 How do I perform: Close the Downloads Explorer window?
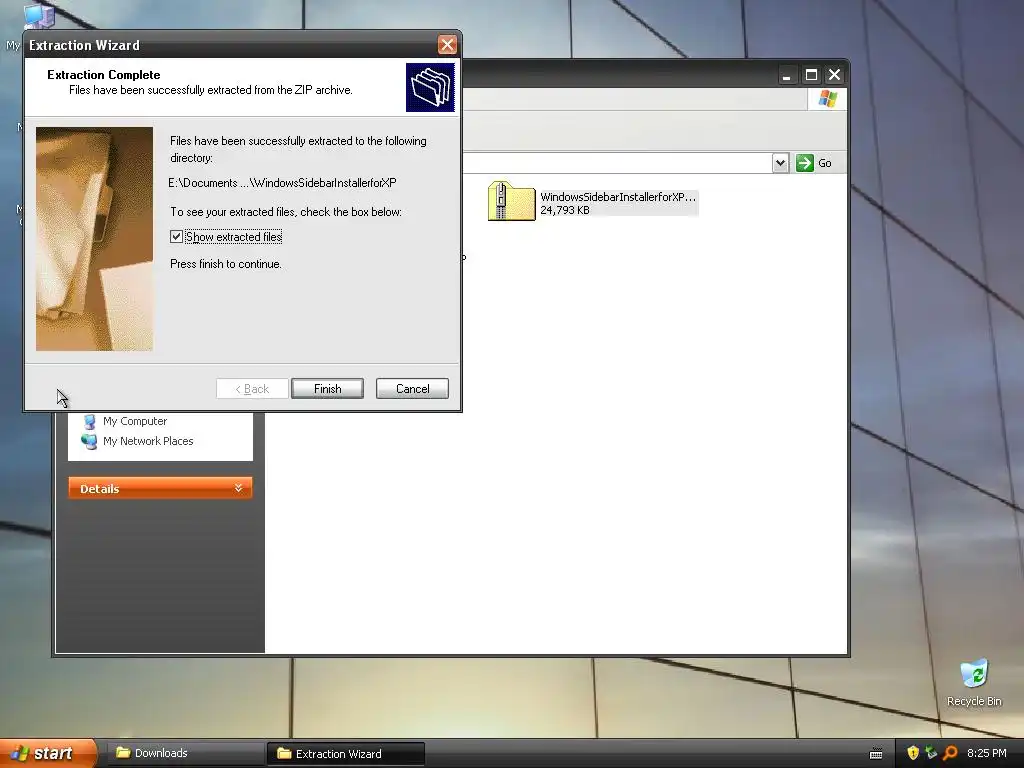[x=835, y=75]
